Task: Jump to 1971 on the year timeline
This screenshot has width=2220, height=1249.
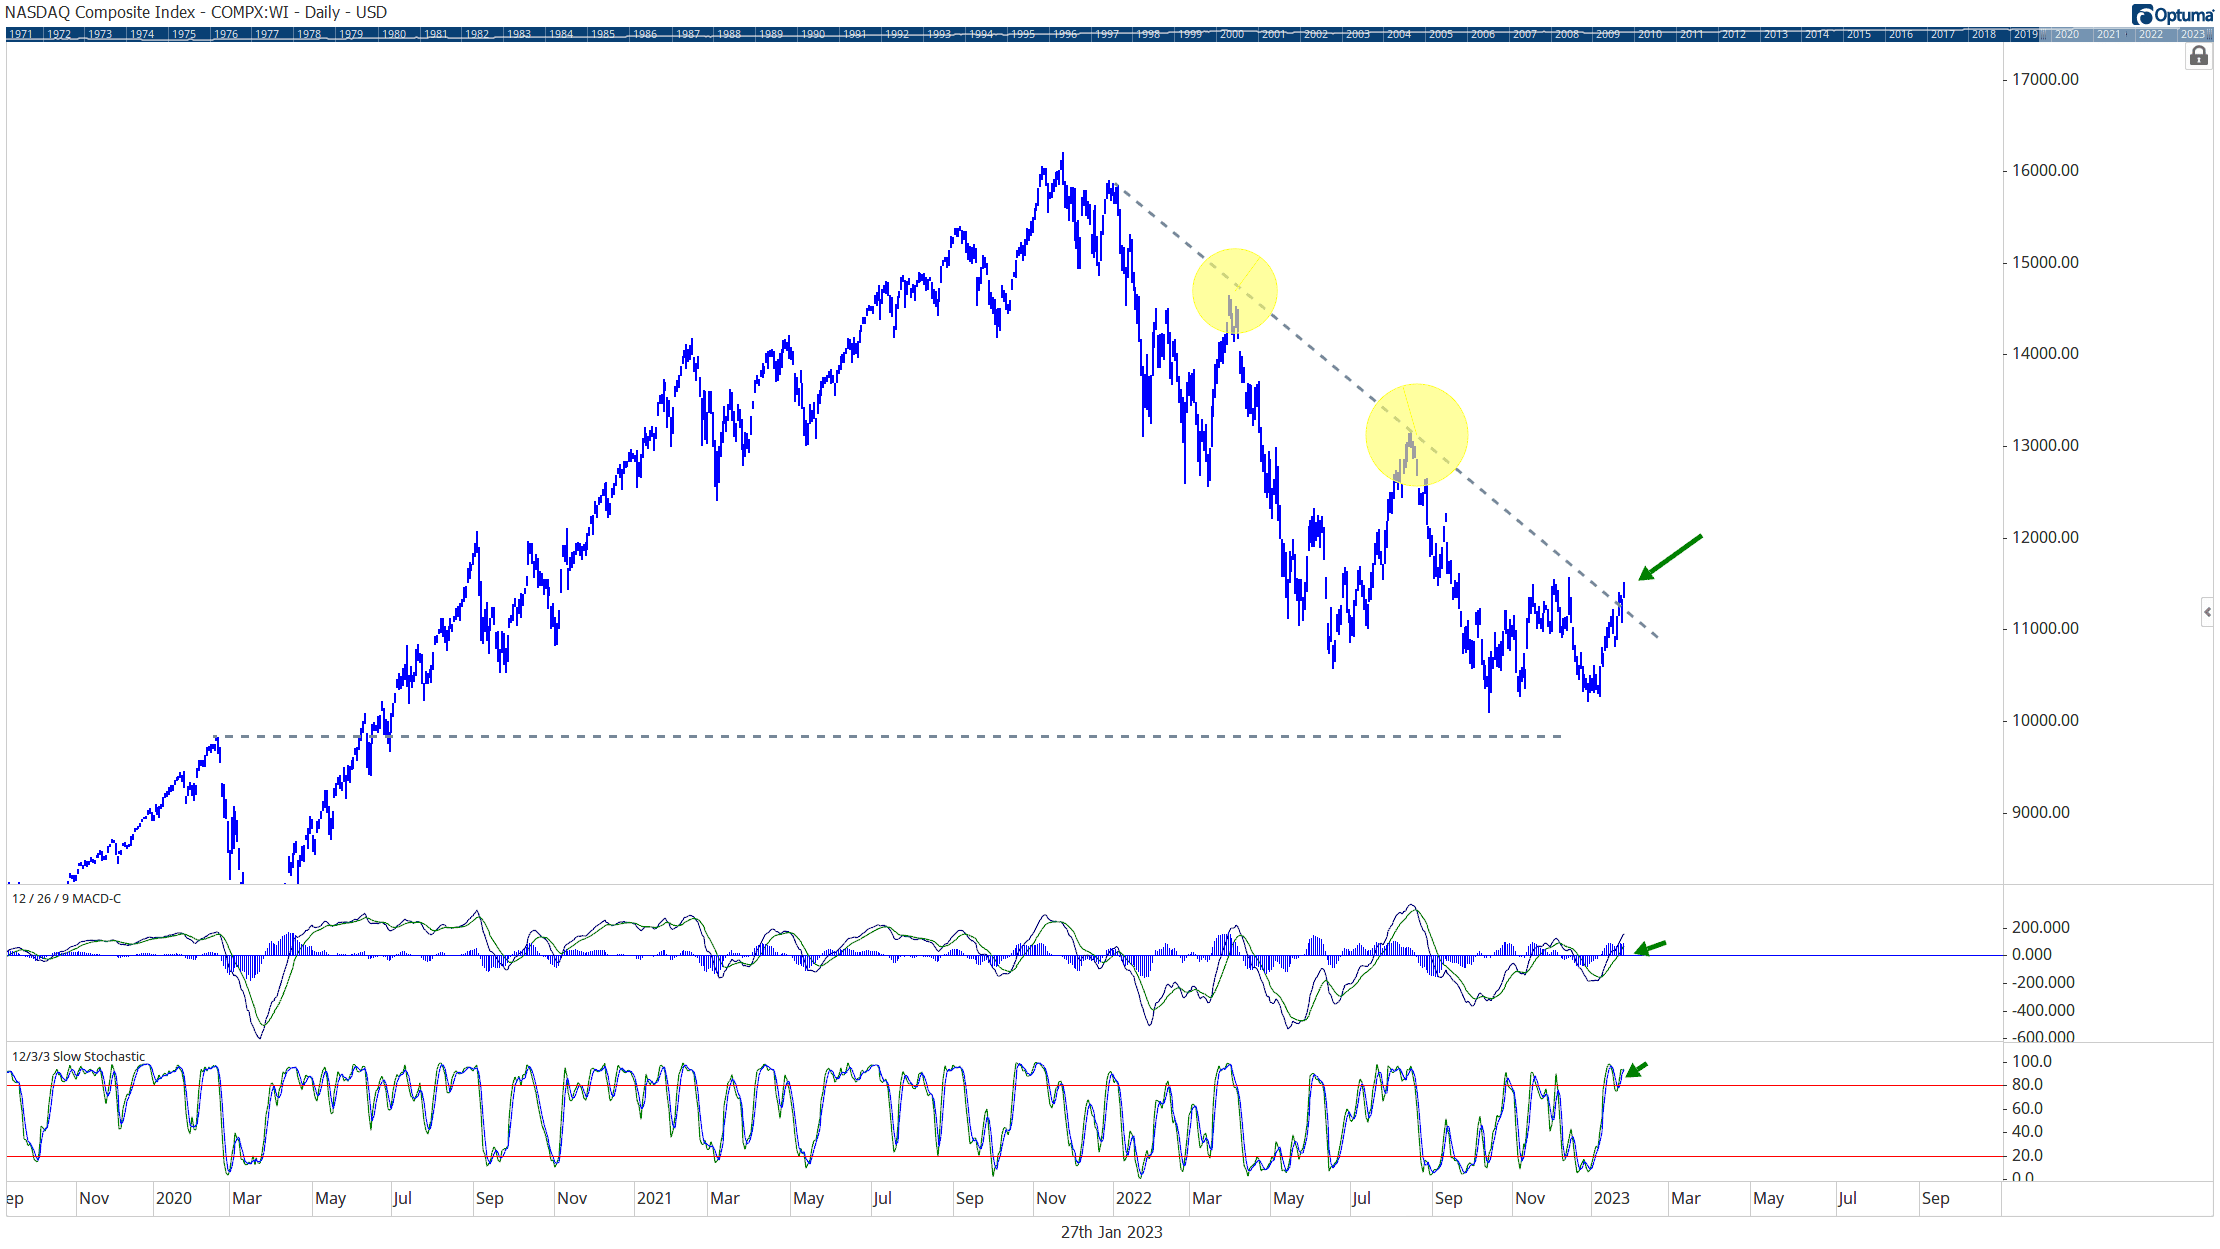Action: point(21,34)
